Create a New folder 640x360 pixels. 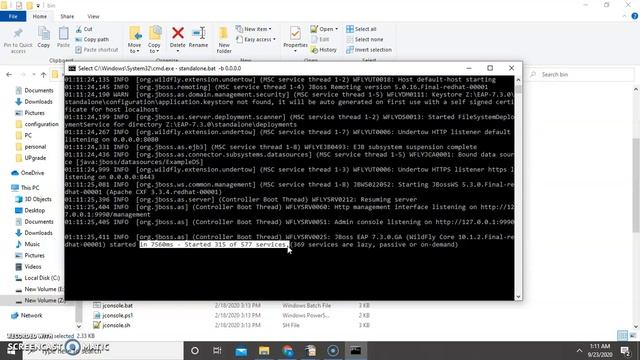pos(224,40)
